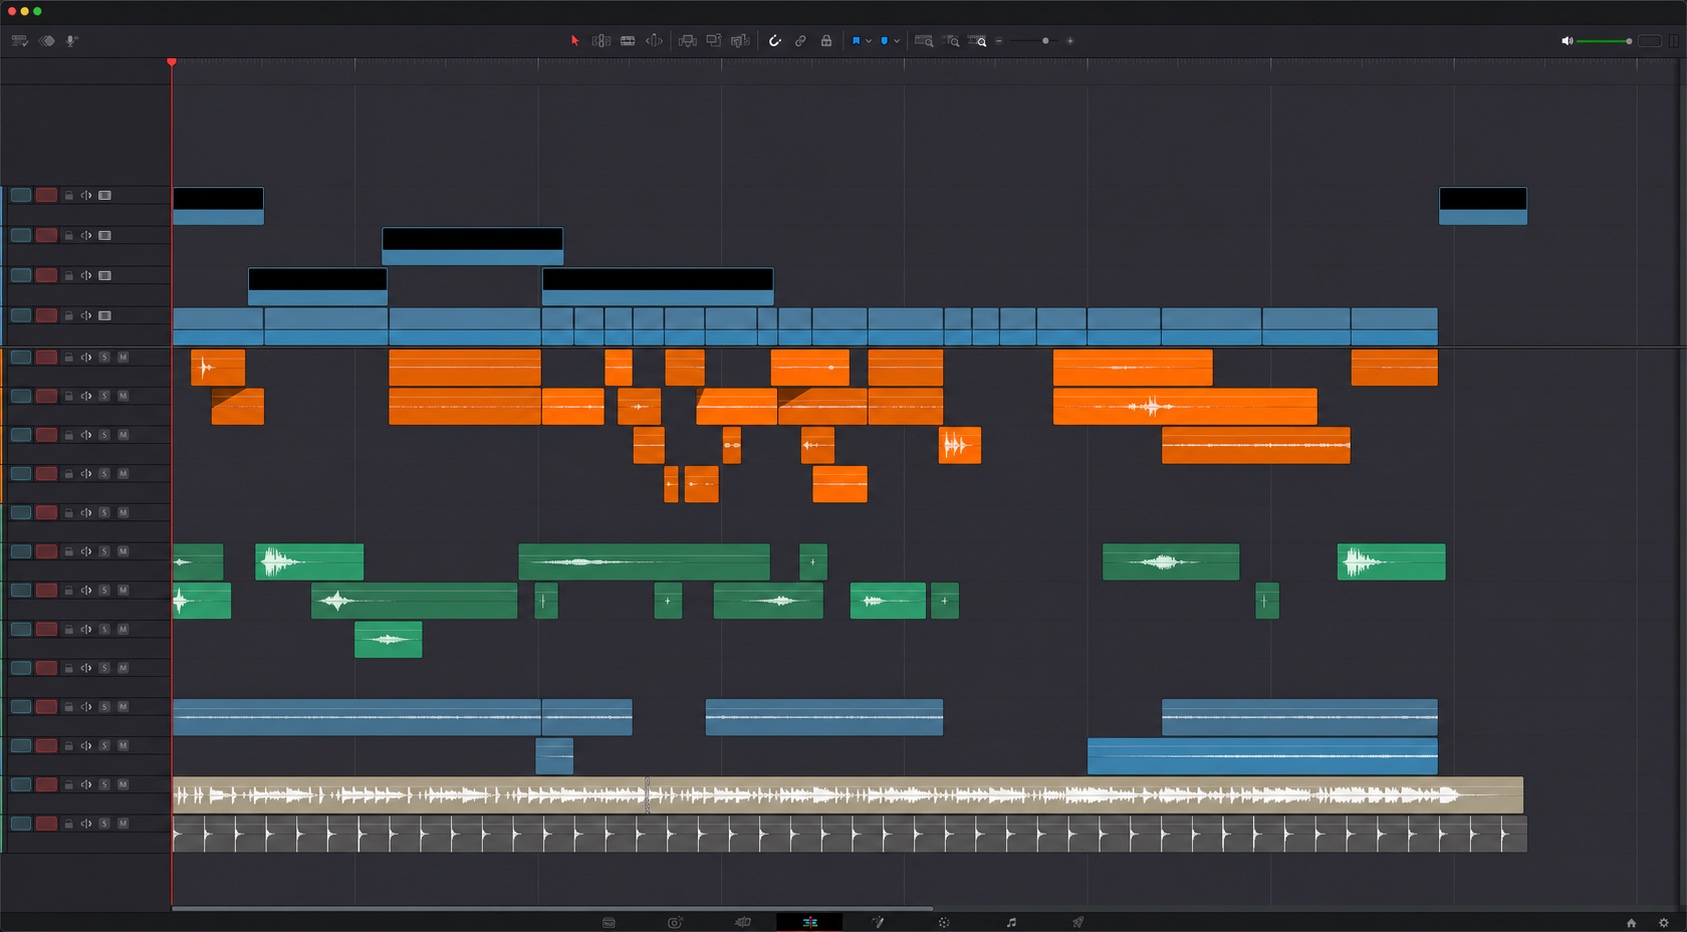Click Full Extent Zoom icon
The image size is (1687, 932).
[x=924, y=41]
